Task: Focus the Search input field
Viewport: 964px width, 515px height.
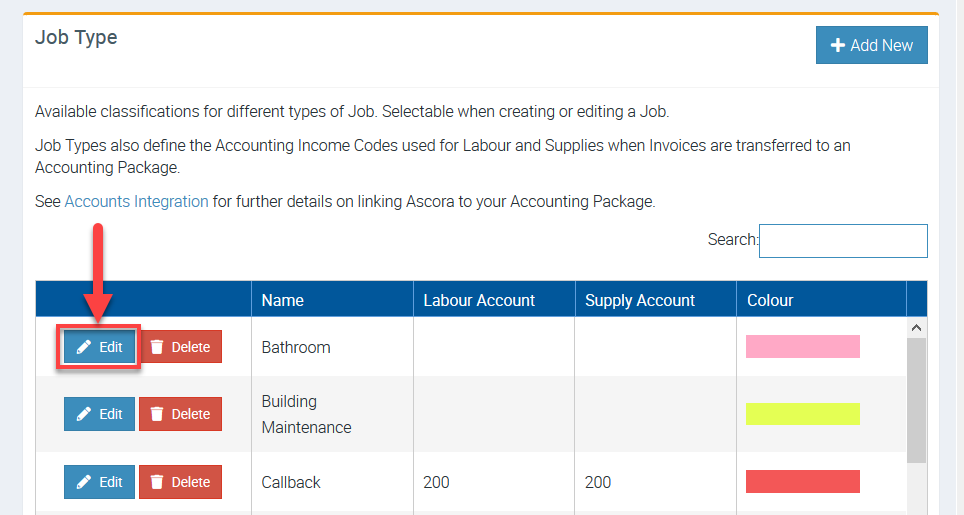Action: (843, 240)
